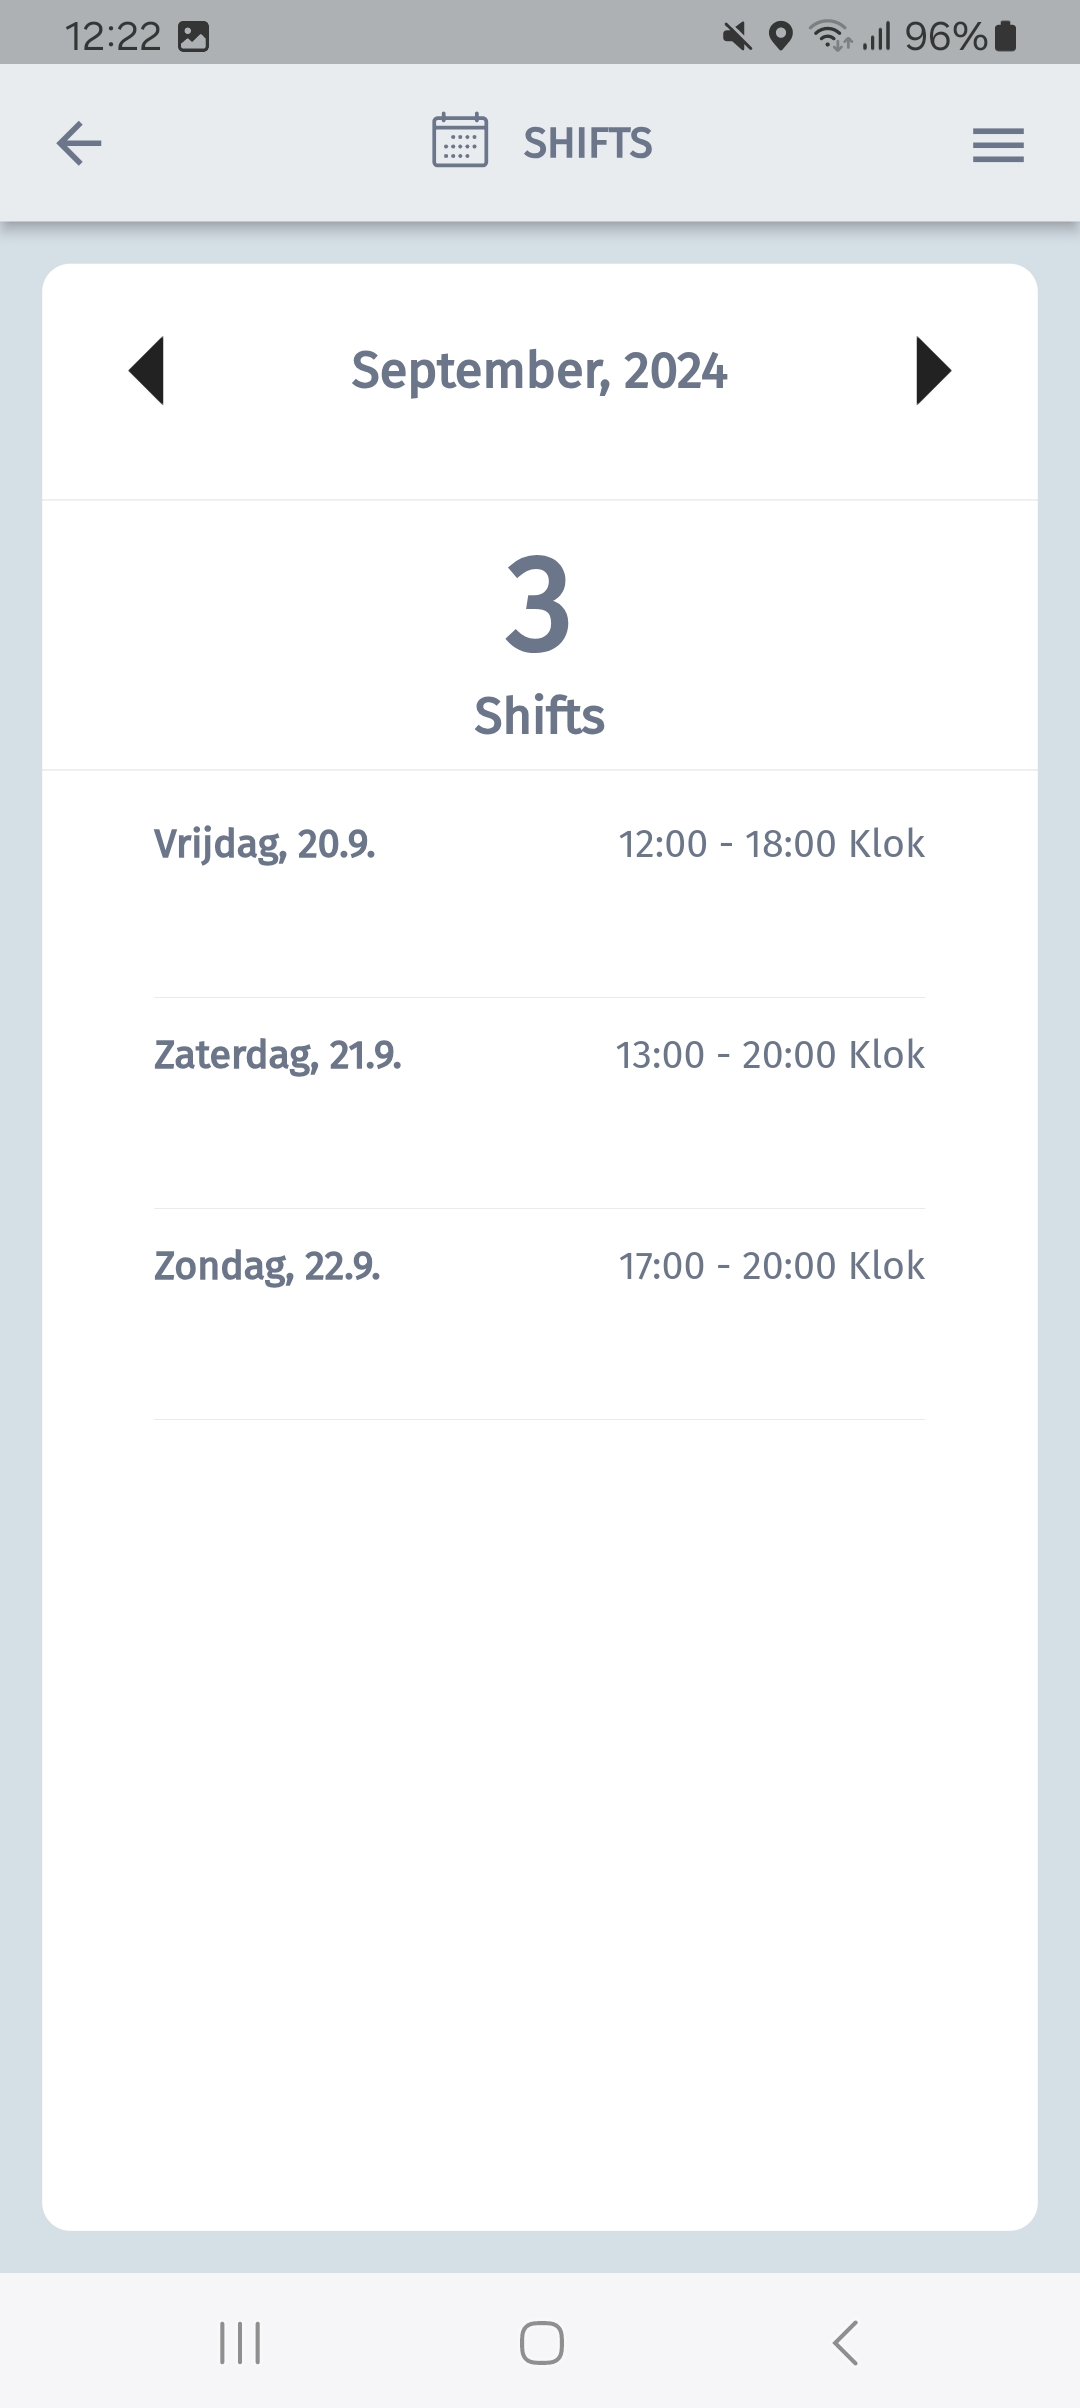Tap the 17:00 - 20:00 Klok time
Screen dimensions: 1080x2408
[771, 1266]
